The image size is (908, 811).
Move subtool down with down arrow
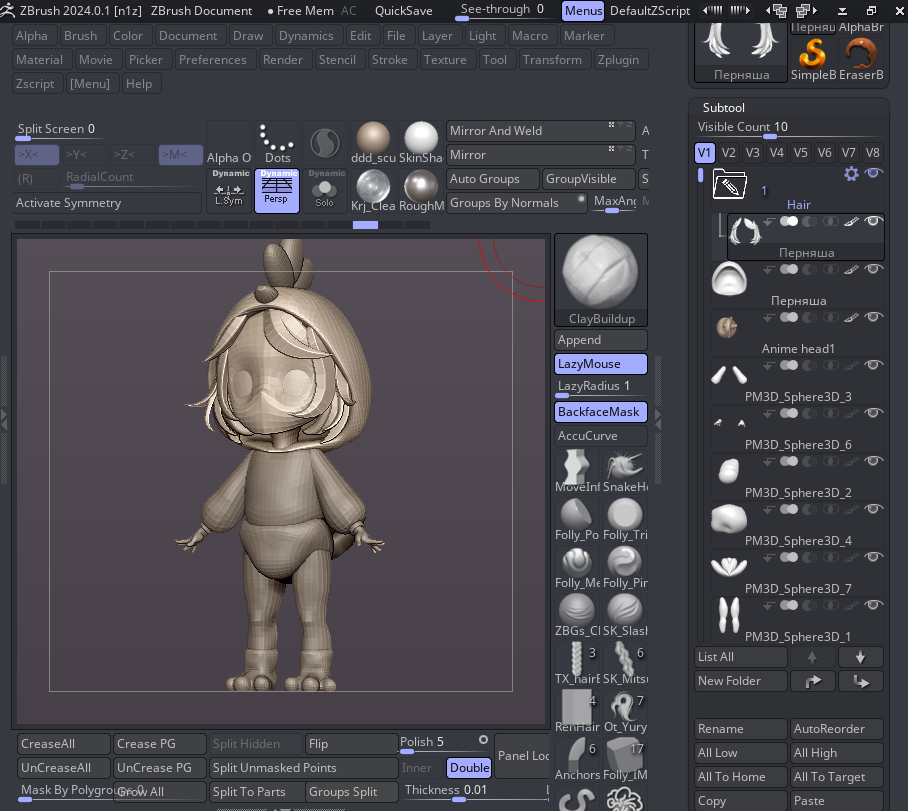point(860,657)
